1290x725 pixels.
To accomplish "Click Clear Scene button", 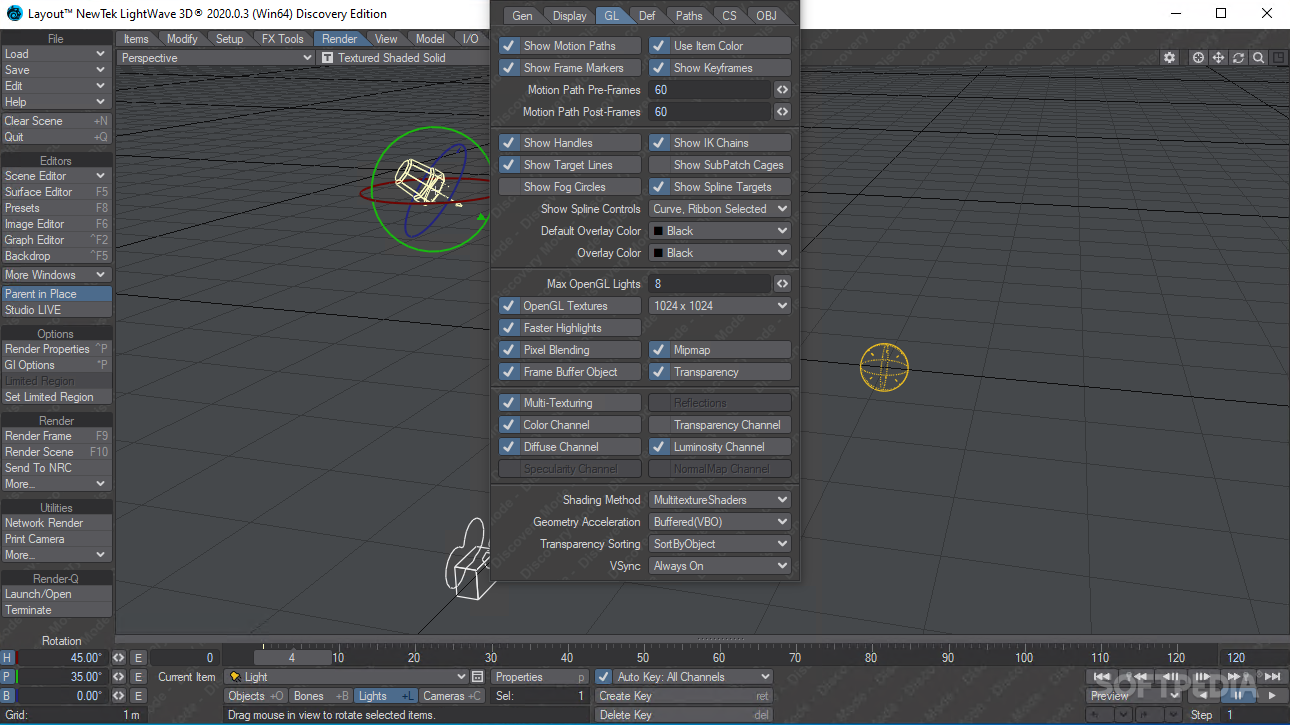I will (56, 121).
